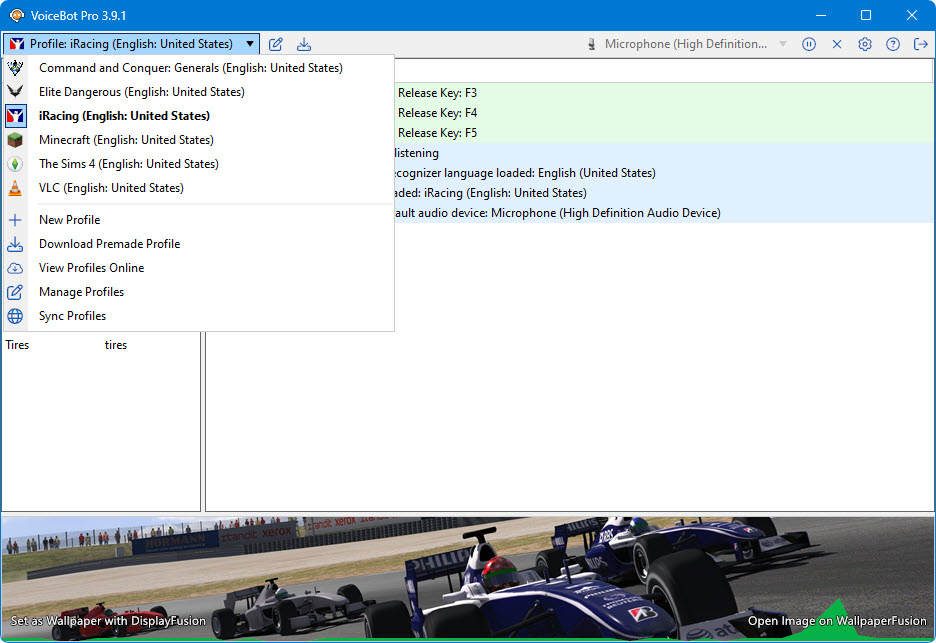This screenshot has width=936, height=643.
Task: Open View Profiles Online
Action: coord(91,268)
